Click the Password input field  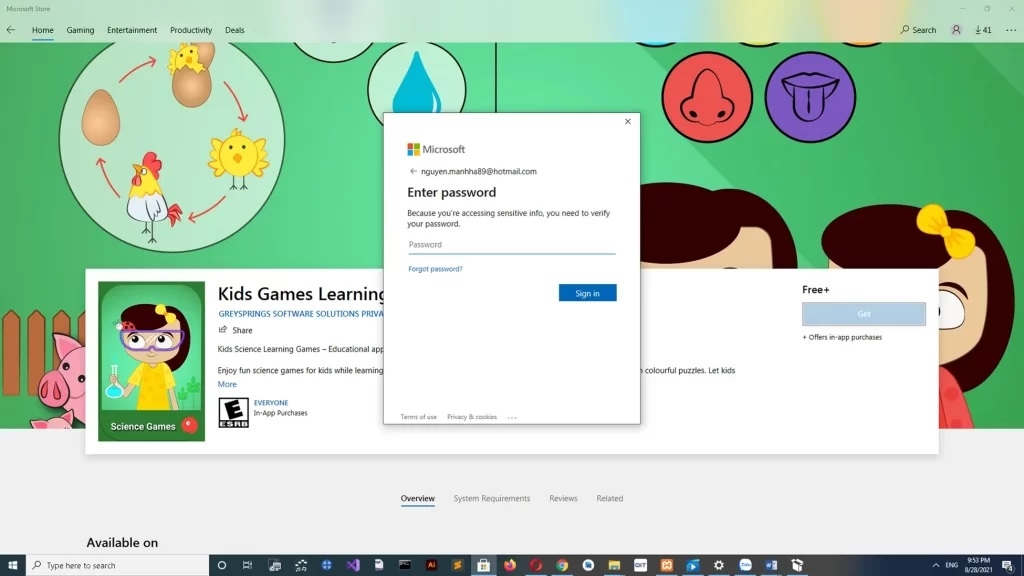click(x=511, y=245)
